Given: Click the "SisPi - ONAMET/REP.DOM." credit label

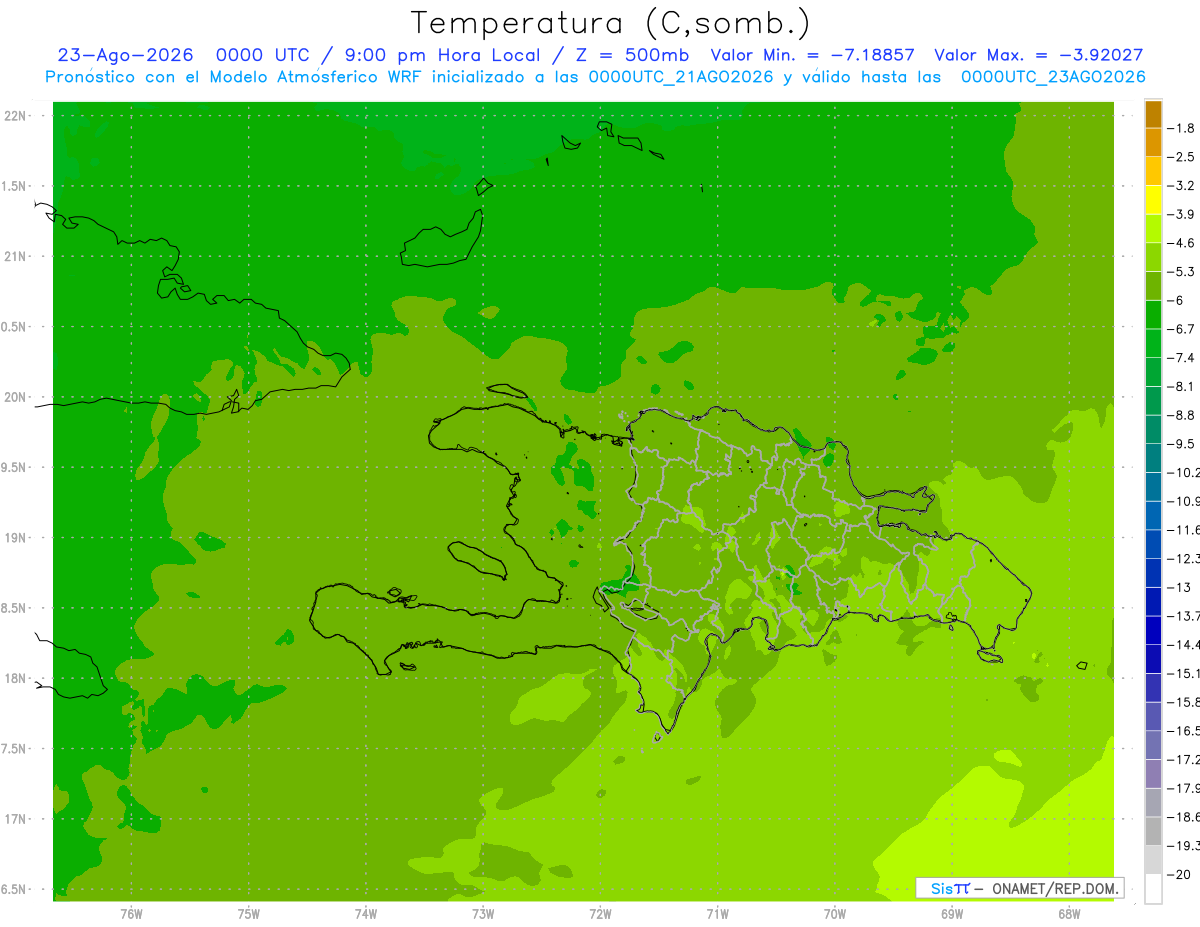Looking at the screenshot, I should [x=1019, y=888].
